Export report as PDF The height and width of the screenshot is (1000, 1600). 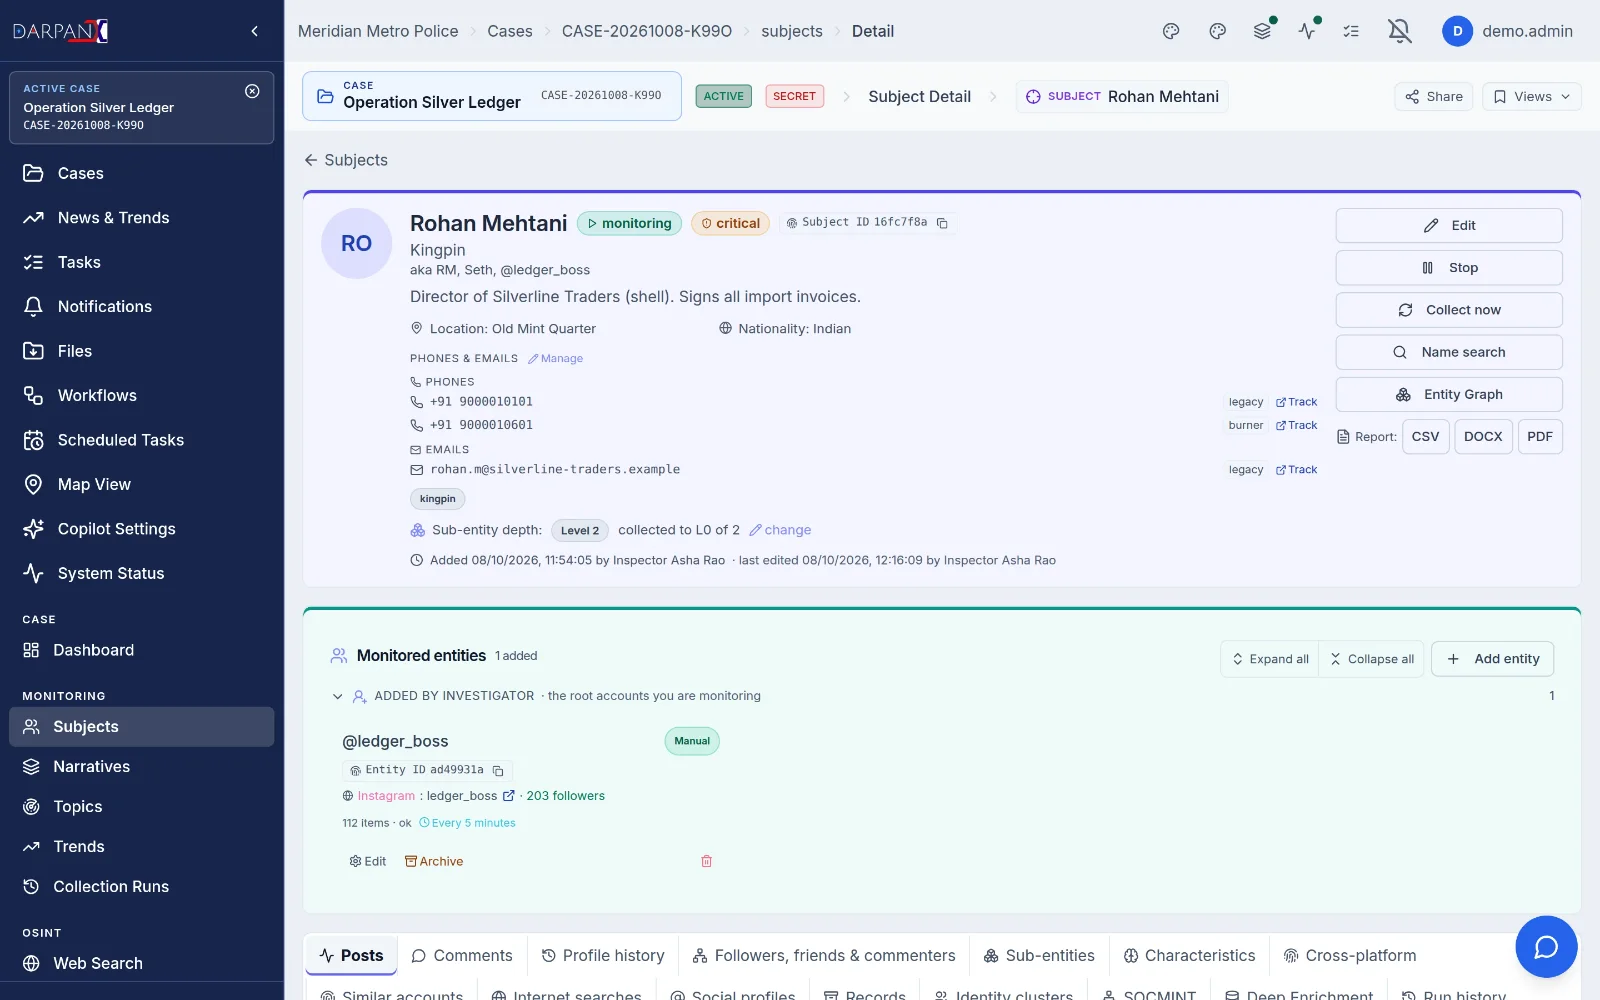1540,437
